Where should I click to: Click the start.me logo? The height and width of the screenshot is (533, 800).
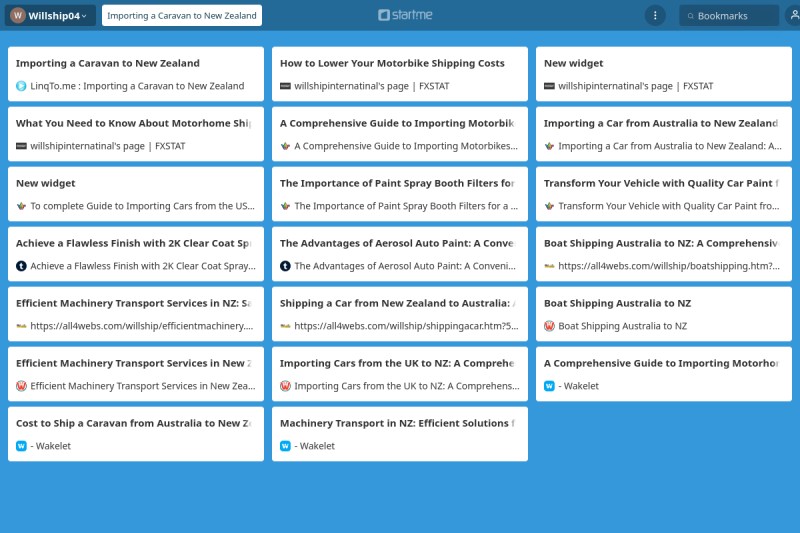tap(405, 15)
